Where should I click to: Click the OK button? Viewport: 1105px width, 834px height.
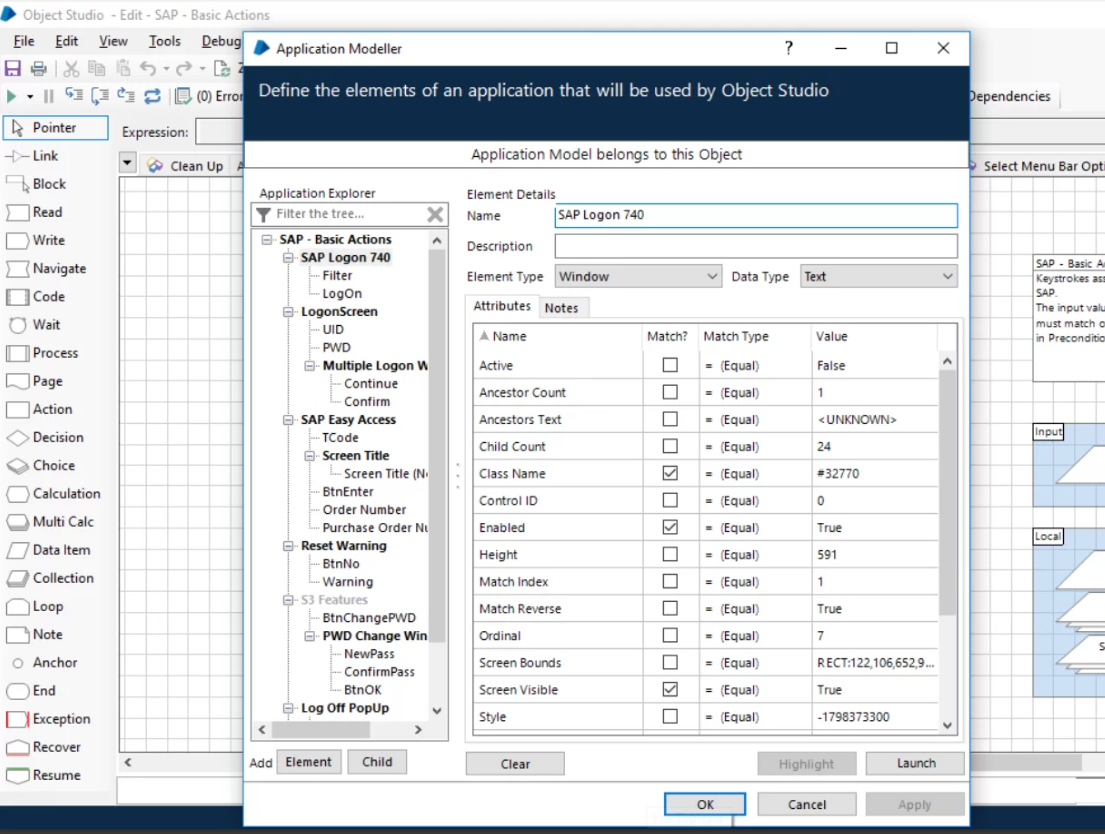pos(705,804)
